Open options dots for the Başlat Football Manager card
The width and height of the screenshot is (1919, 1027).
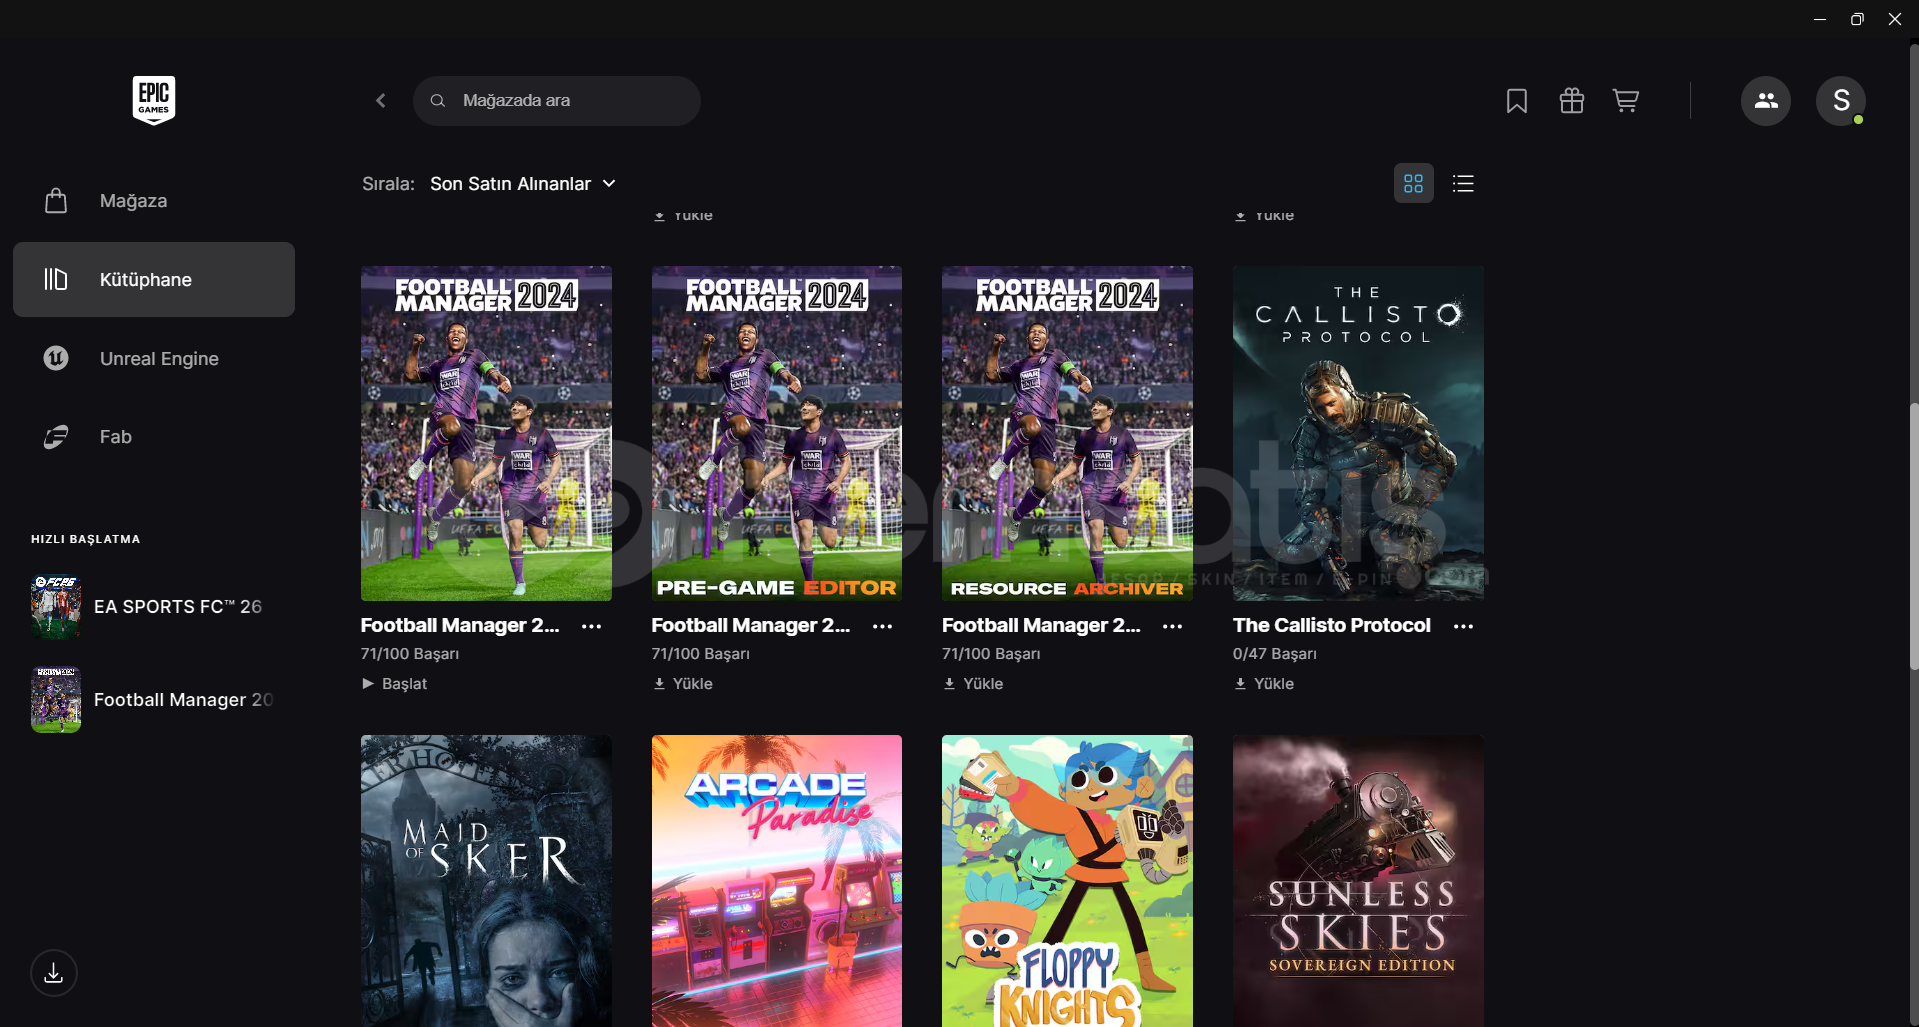tap(592, 626)
